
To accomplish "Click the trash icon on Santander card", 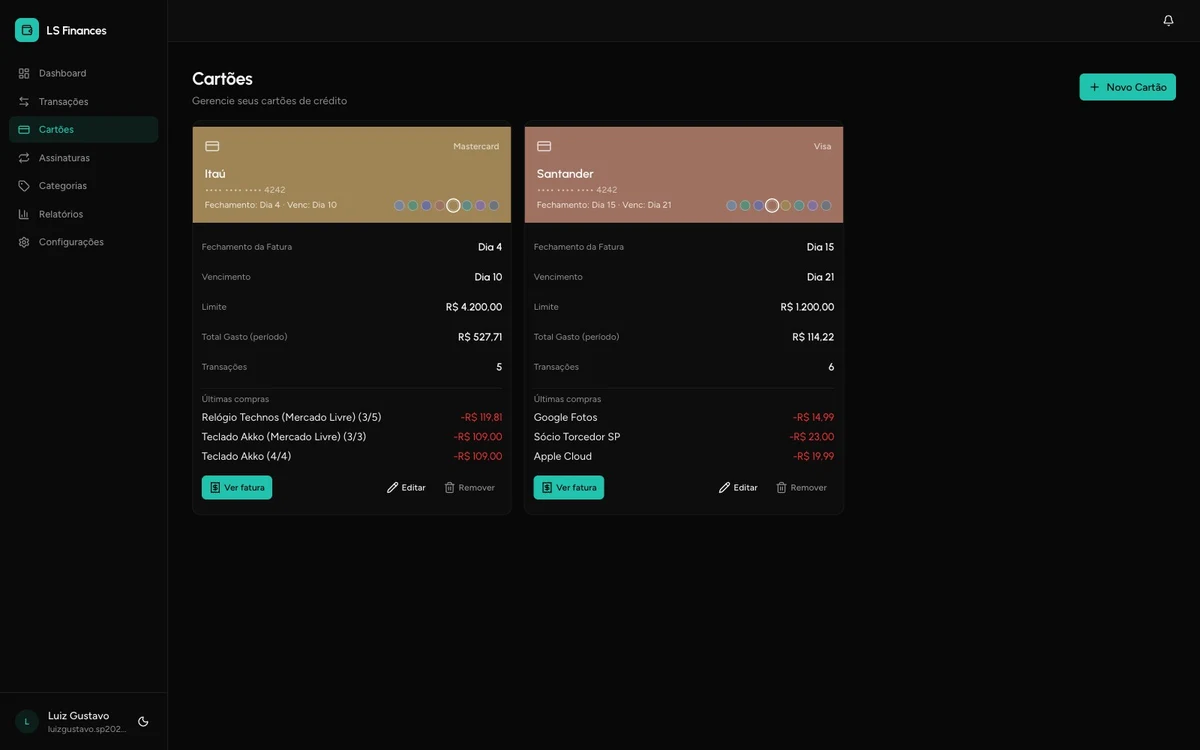I will [781, 487].
